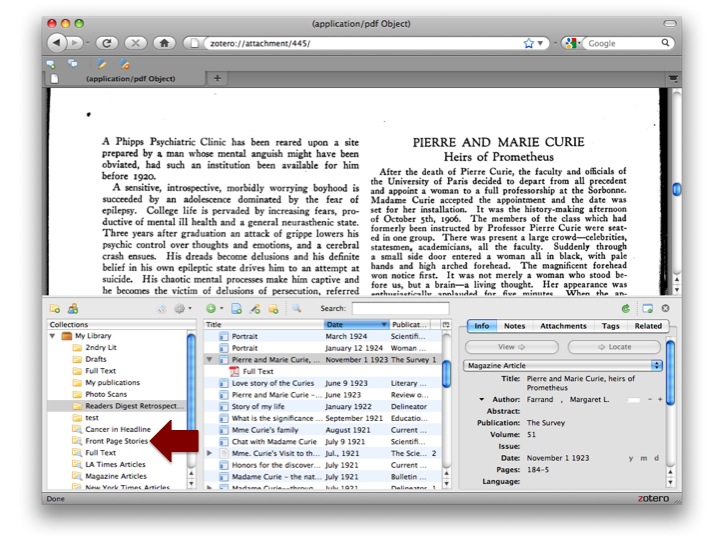This screenshot has width=720, height=540.
Task: Close the Zotero pane
Action: [x=665, y=308]
